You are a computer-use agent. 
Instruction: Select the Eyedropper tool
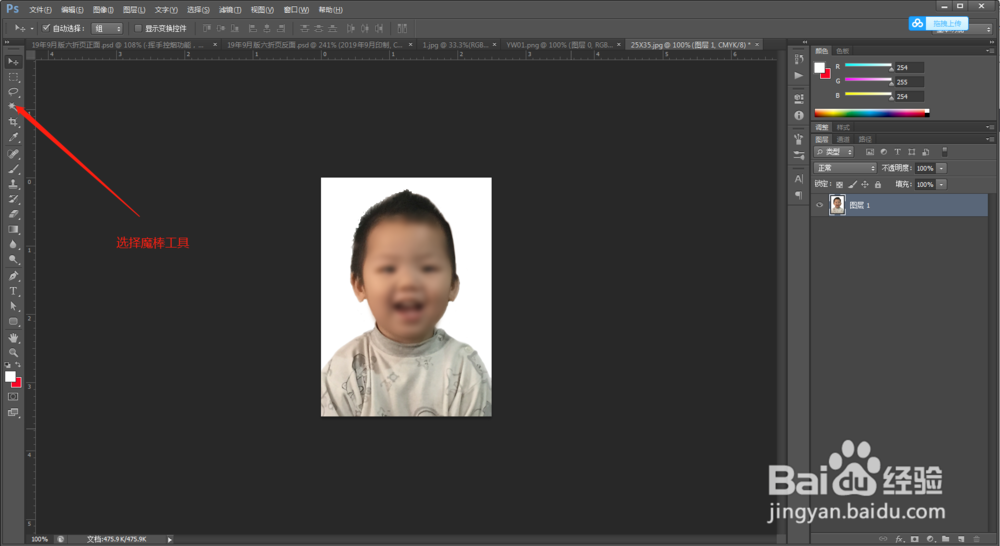pyautogui.click(x=13, y=137)
